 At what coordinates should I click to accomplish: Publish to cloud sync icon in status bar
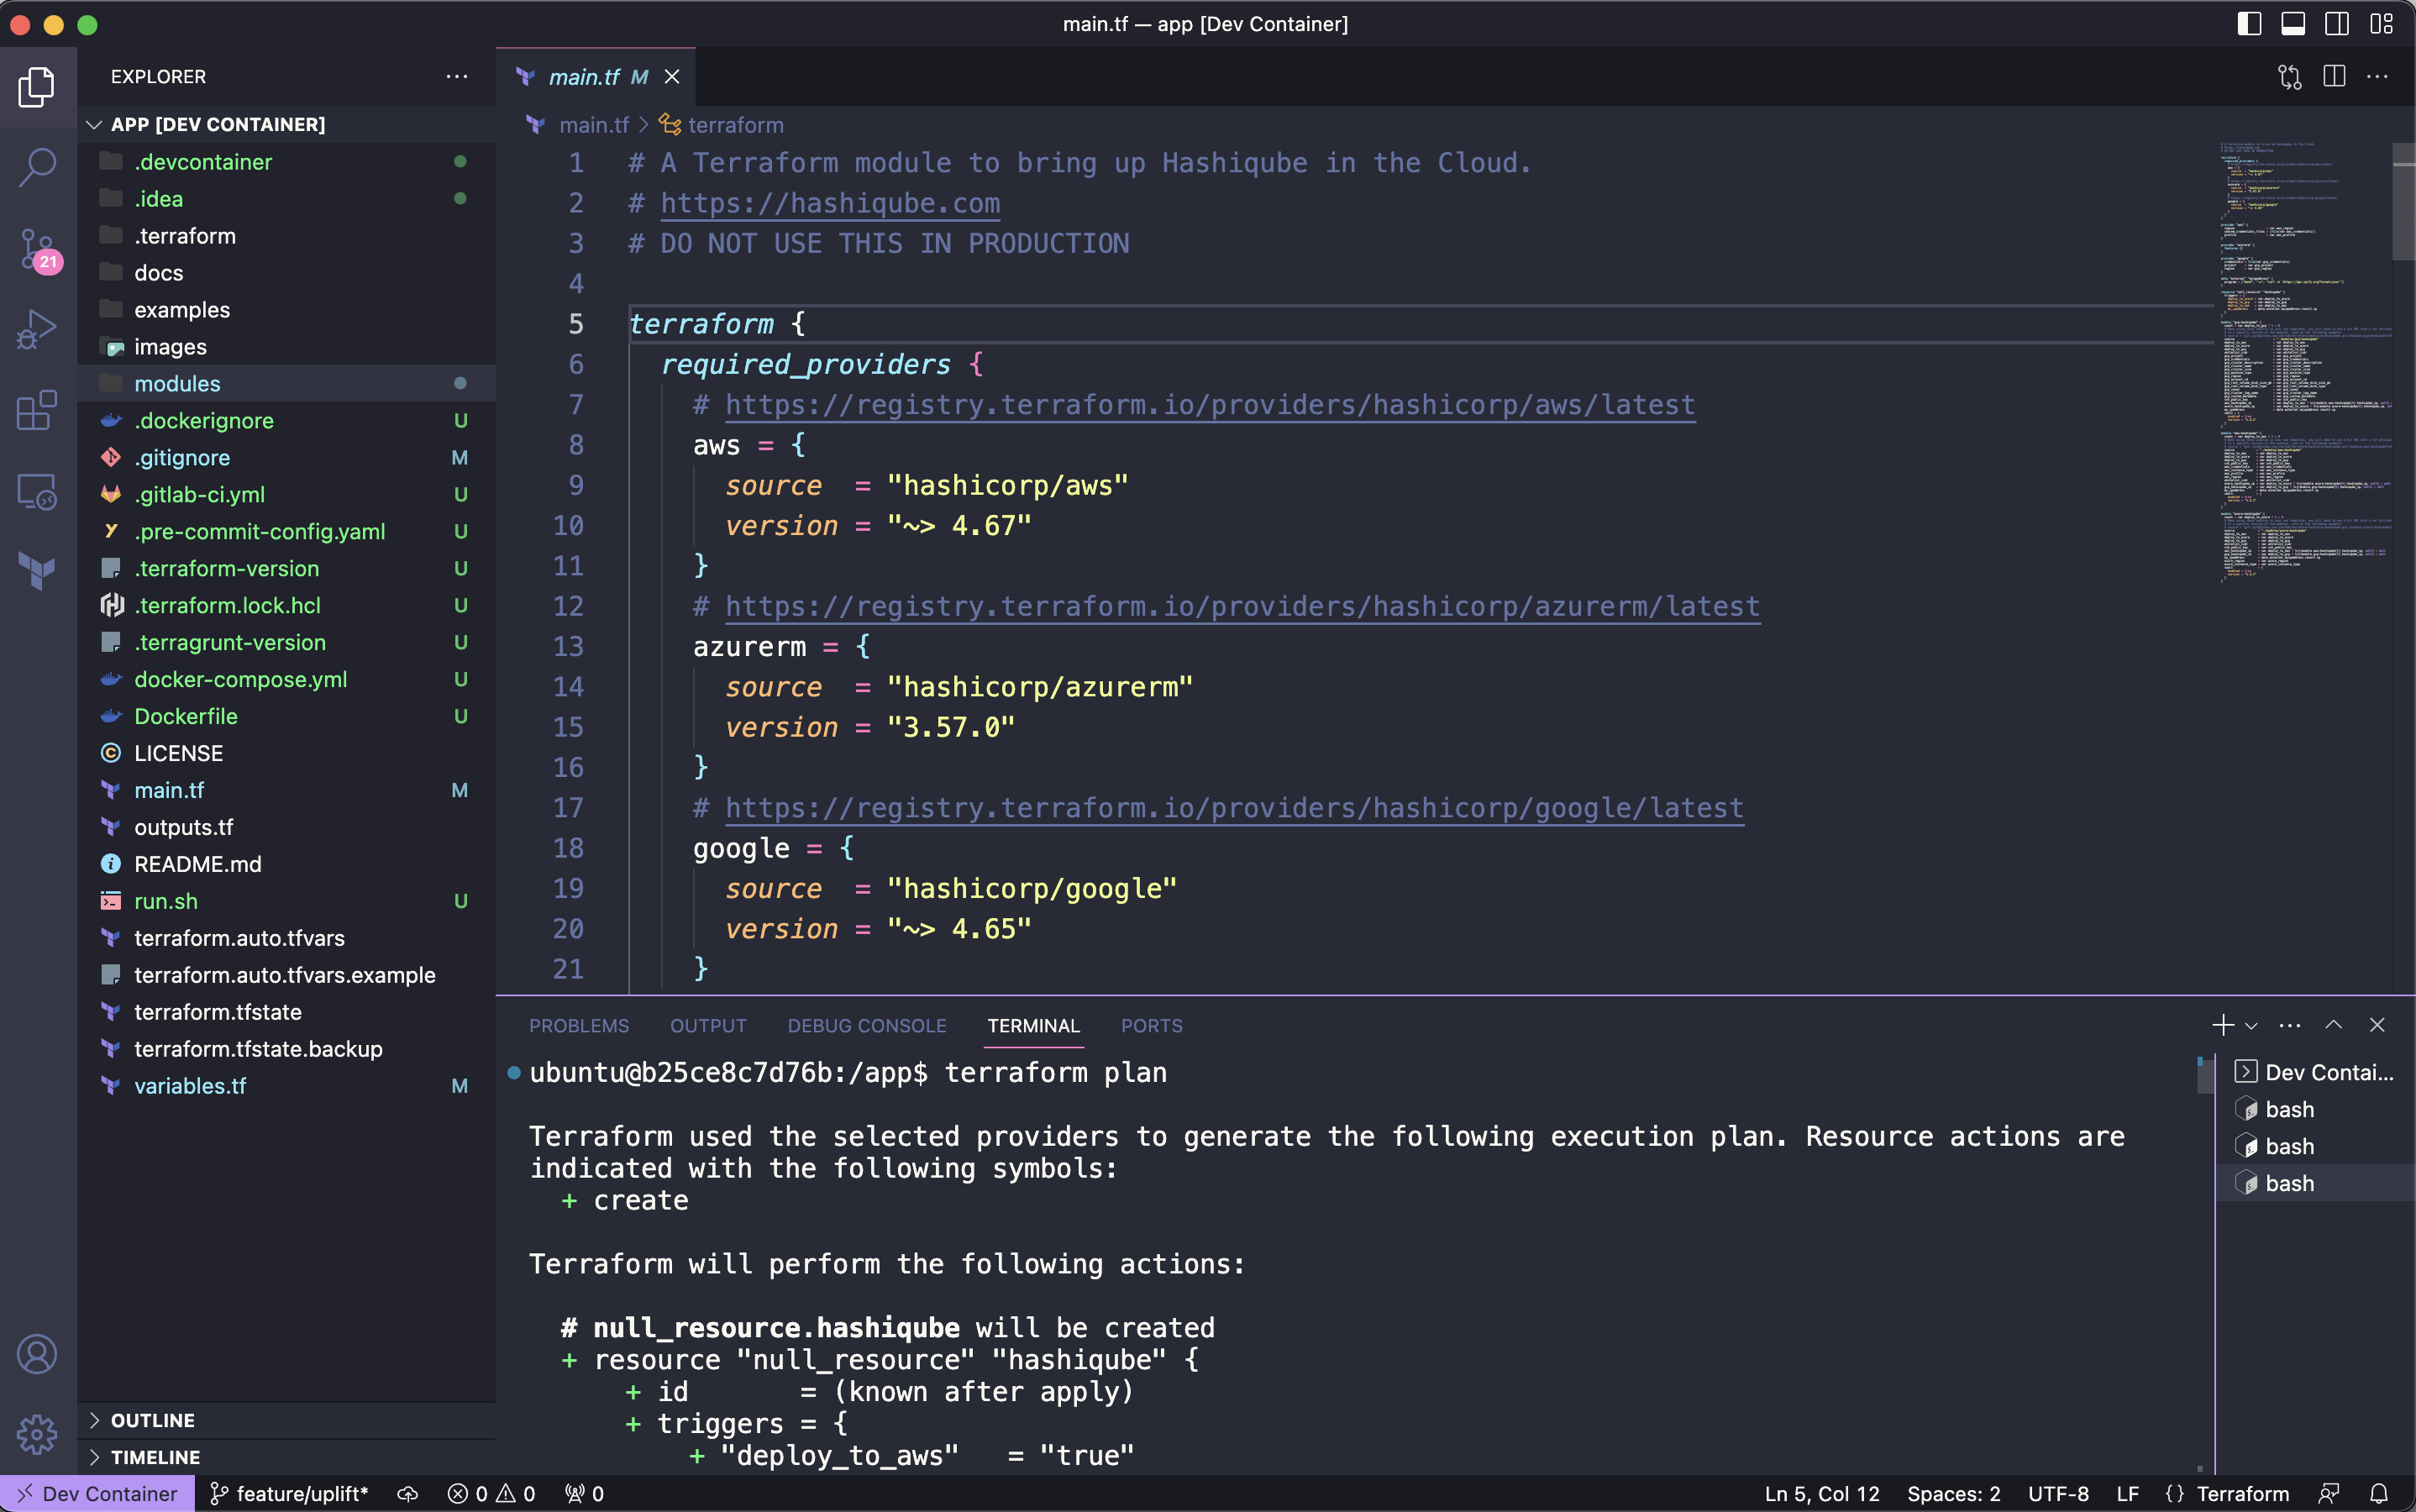(408, 1493)
